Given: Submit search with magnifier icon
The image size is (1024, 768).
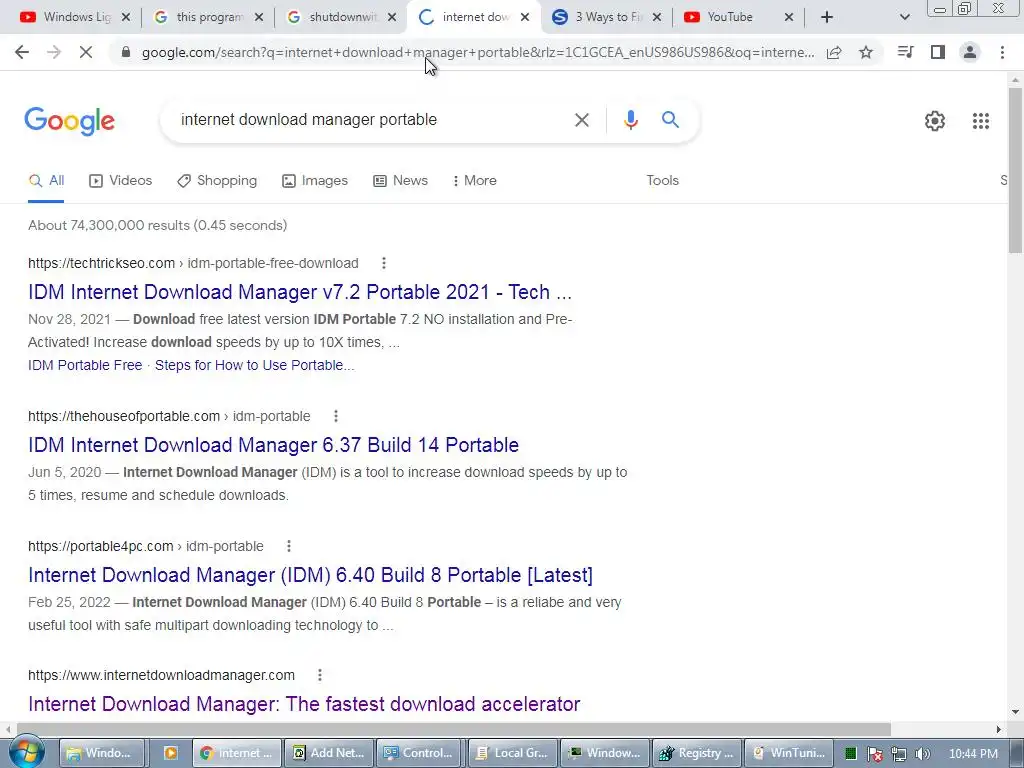Looking at the screenshot, I should 670,120.
